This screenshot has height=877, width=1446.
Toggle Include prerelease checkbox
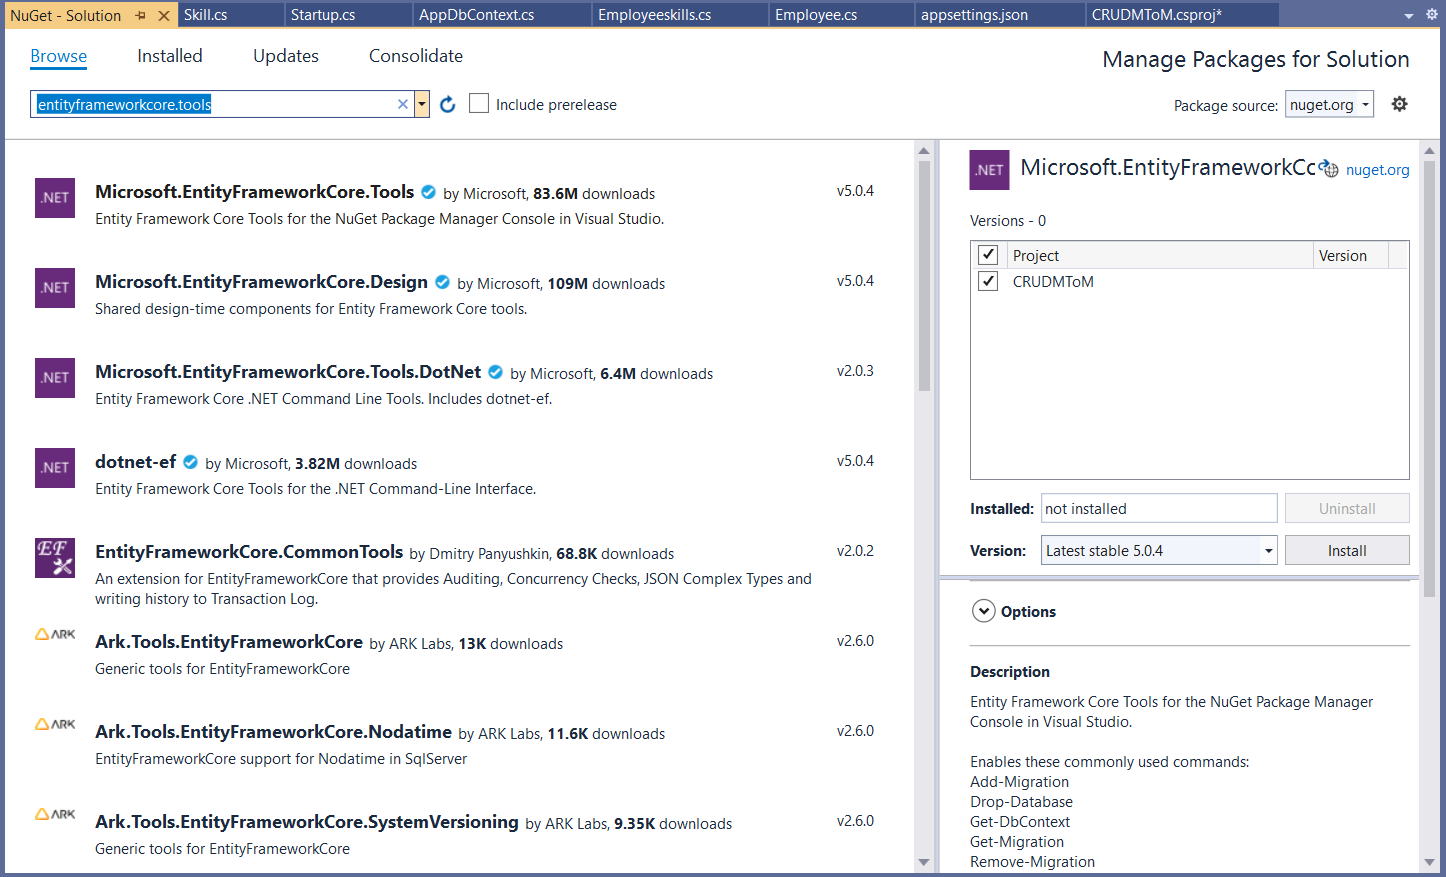click(479, 104)
